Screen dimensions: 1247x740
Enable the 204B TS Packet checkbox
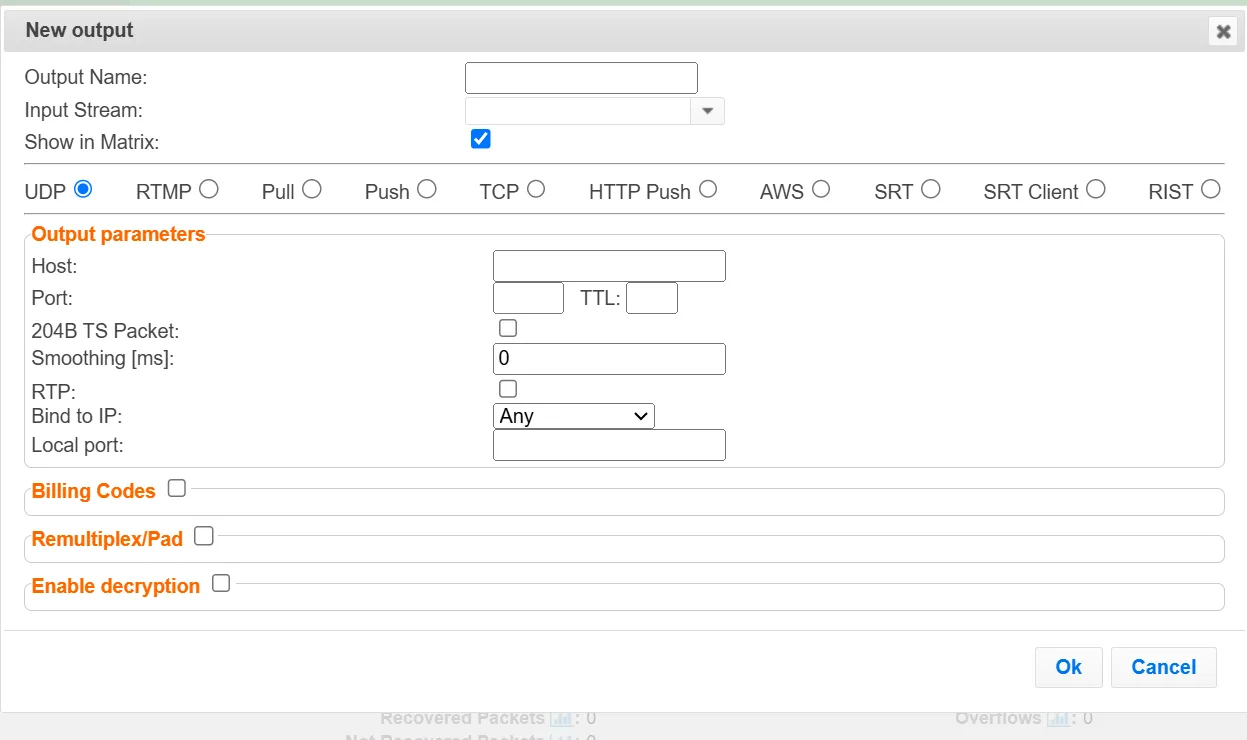click(x=508, y=328)
